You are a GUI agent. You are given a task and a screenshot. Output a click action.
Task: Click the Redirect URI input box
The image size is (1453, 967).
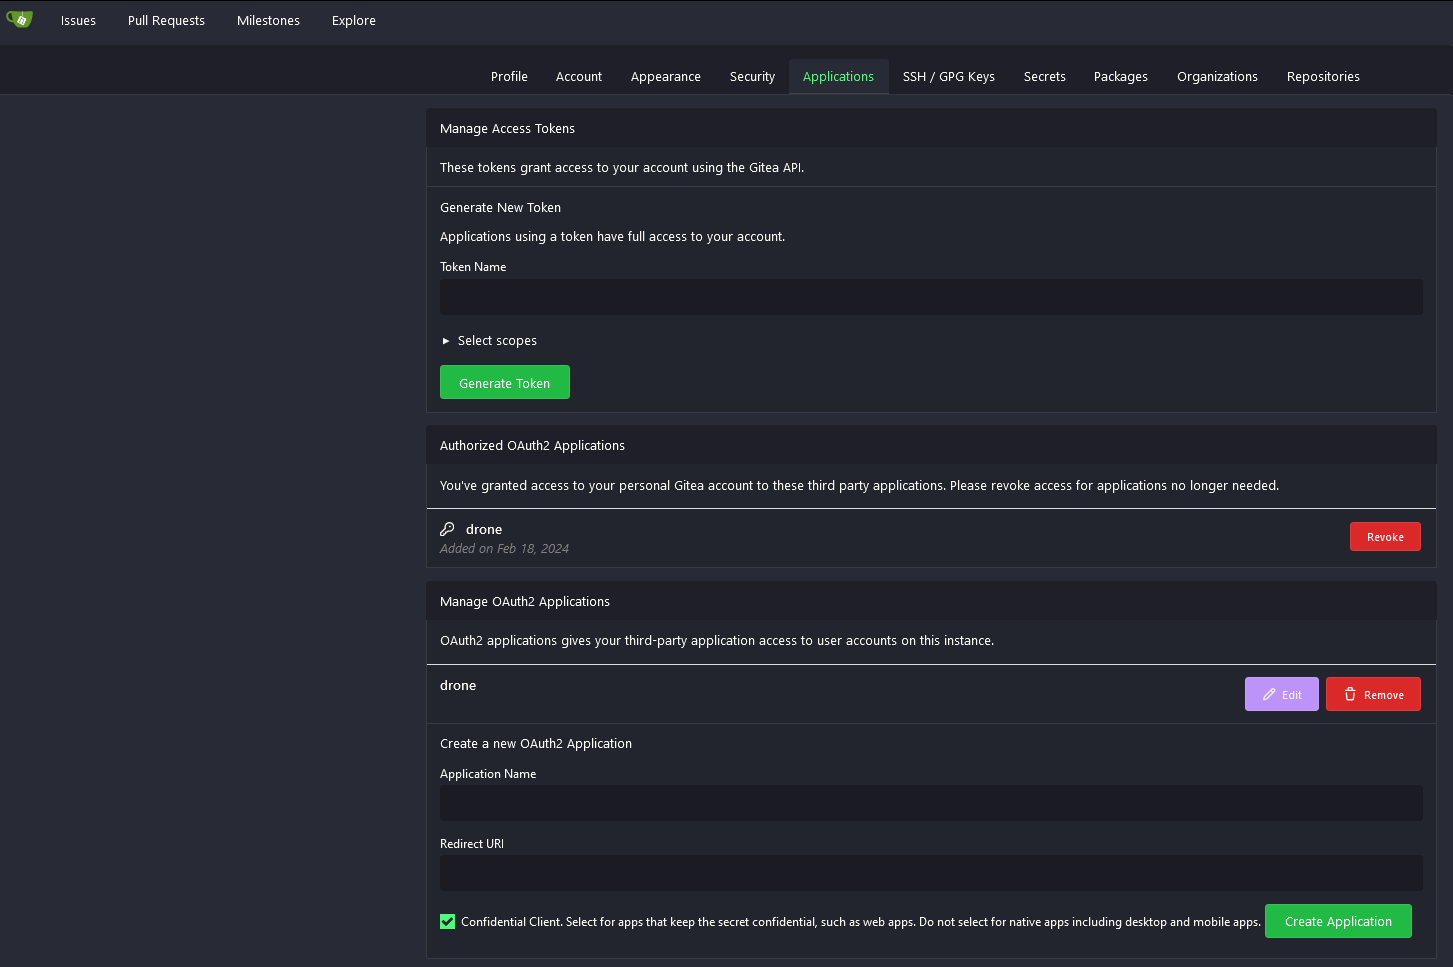pos(930,873)
